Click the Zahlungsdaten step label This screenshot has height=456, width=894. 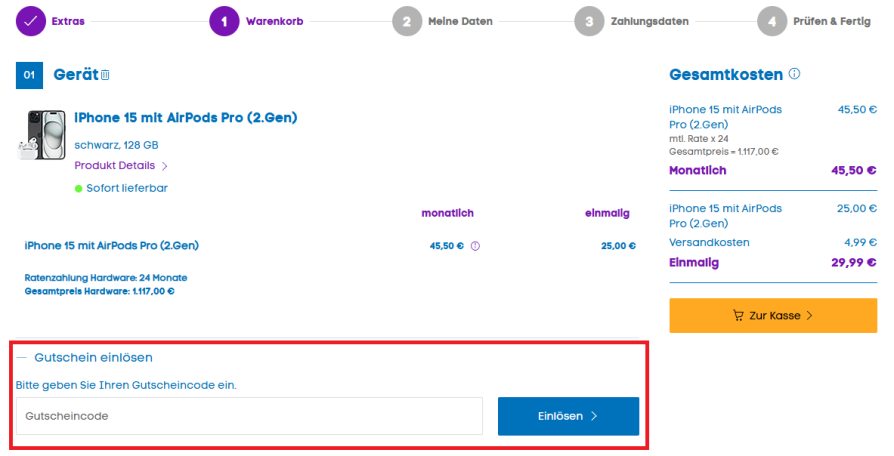[x=649, y=22]
